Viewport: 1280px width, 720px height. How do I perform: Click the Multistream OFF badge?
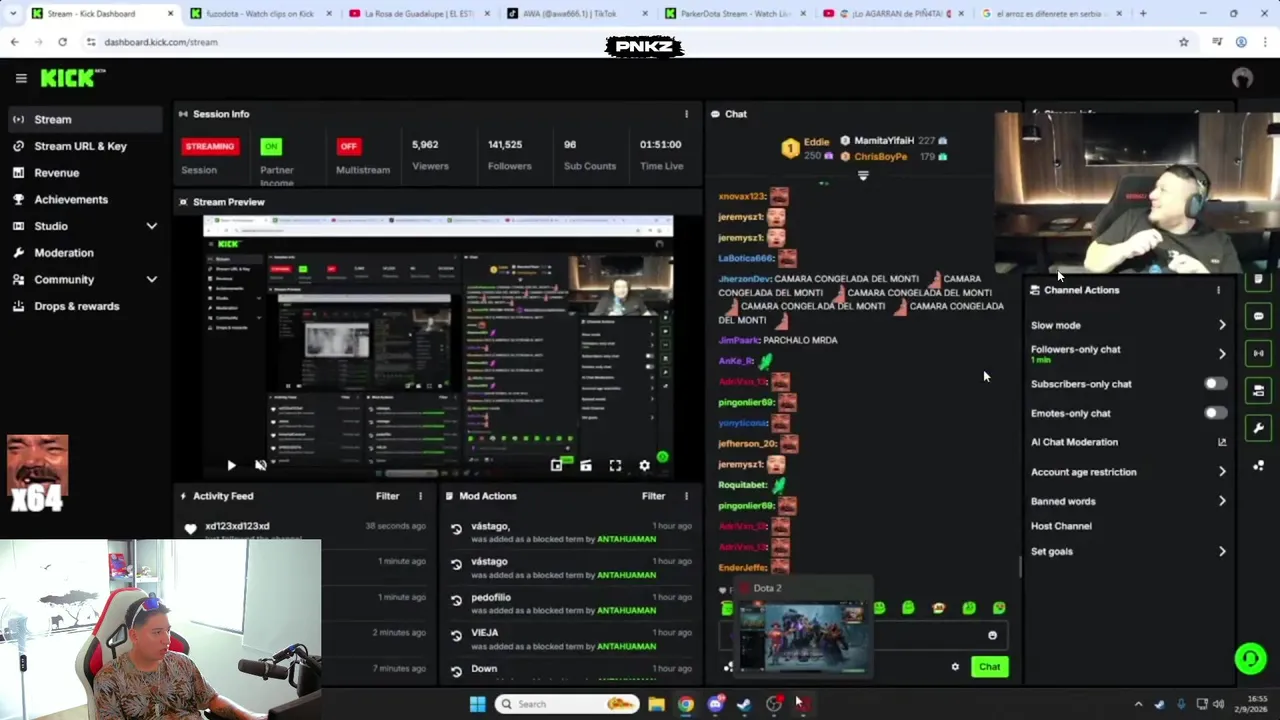(348, 146)
